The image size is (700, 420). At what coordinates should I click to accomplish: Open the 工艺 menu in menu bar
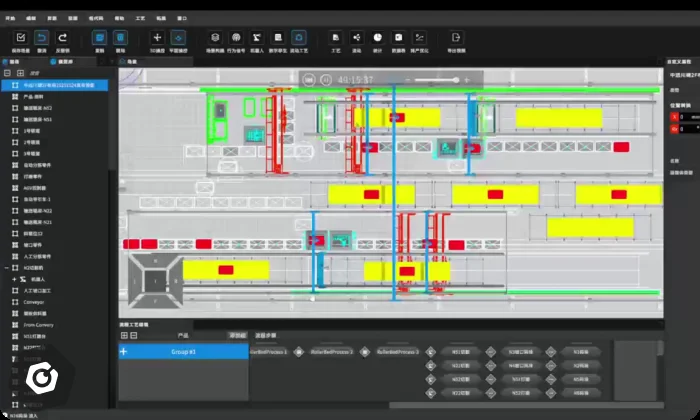[140, 18]
